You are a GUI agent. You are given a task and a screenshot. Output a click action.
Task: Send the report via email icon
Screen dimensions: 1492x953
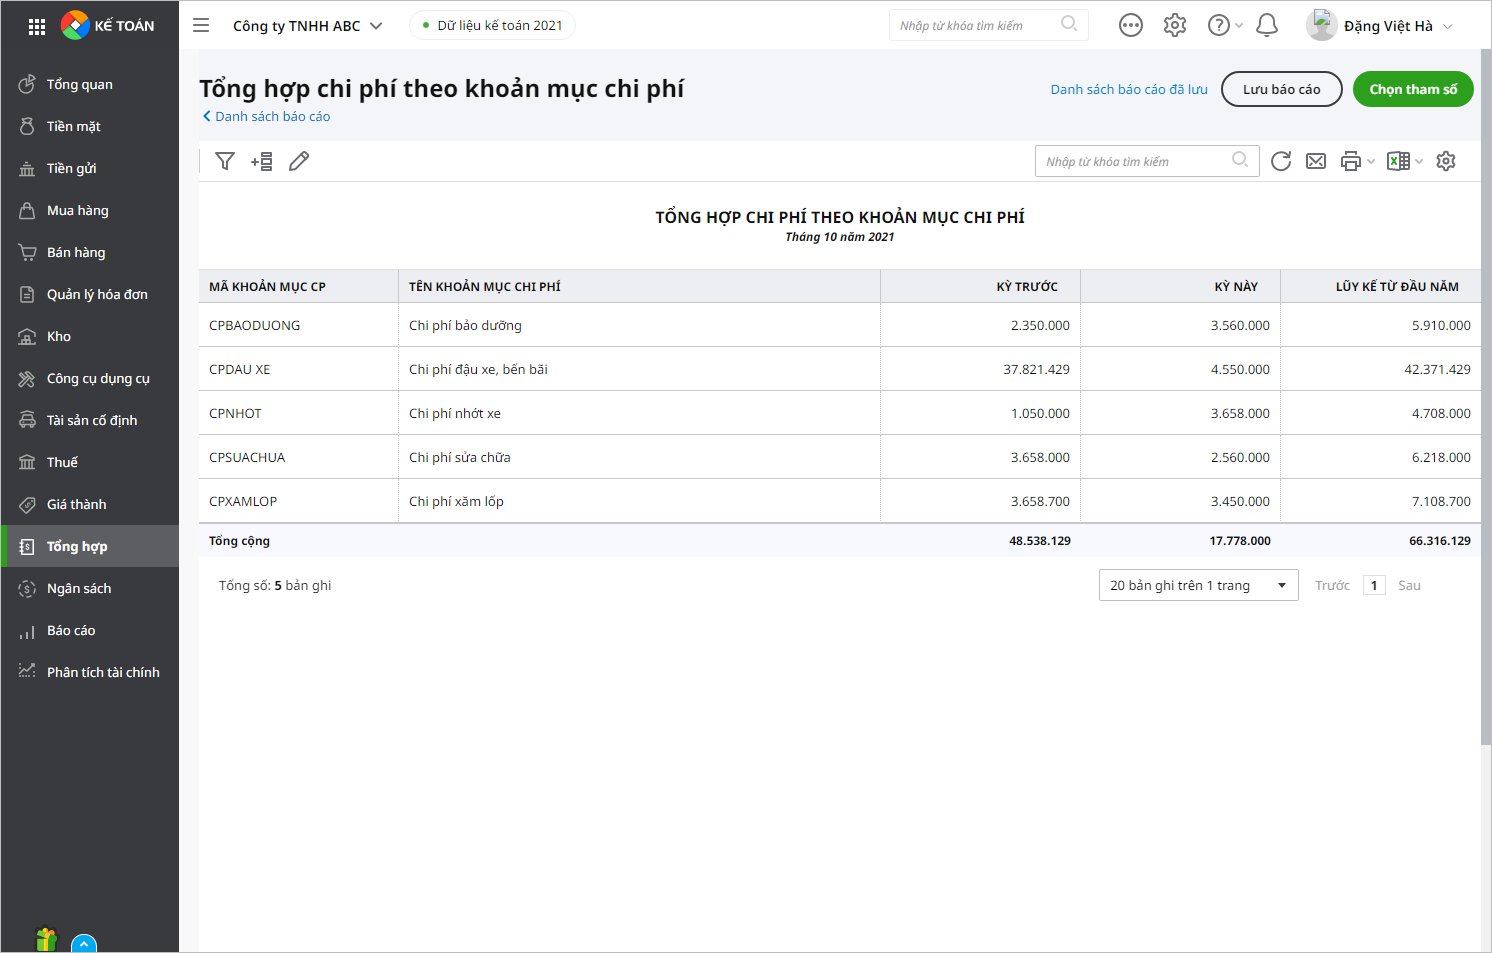(x=1316, y=160)
